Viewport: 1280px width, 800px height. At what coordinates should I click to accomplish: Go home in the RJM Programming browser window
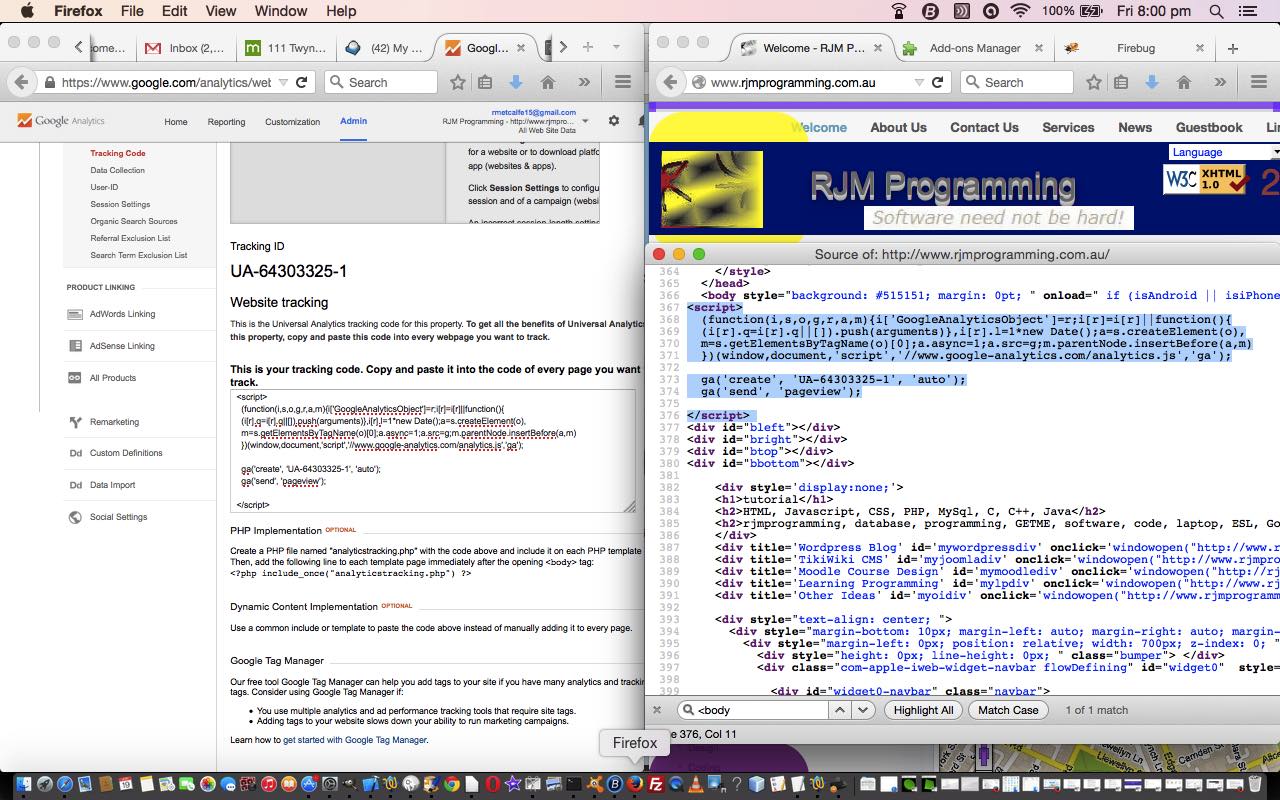(1184, 82)
